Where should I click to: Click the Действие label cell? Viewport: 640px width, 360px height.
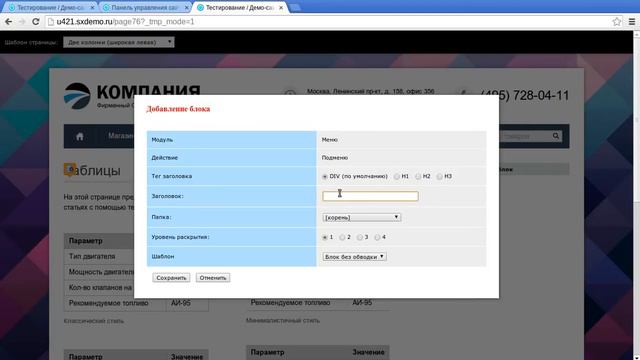[231, 158]
